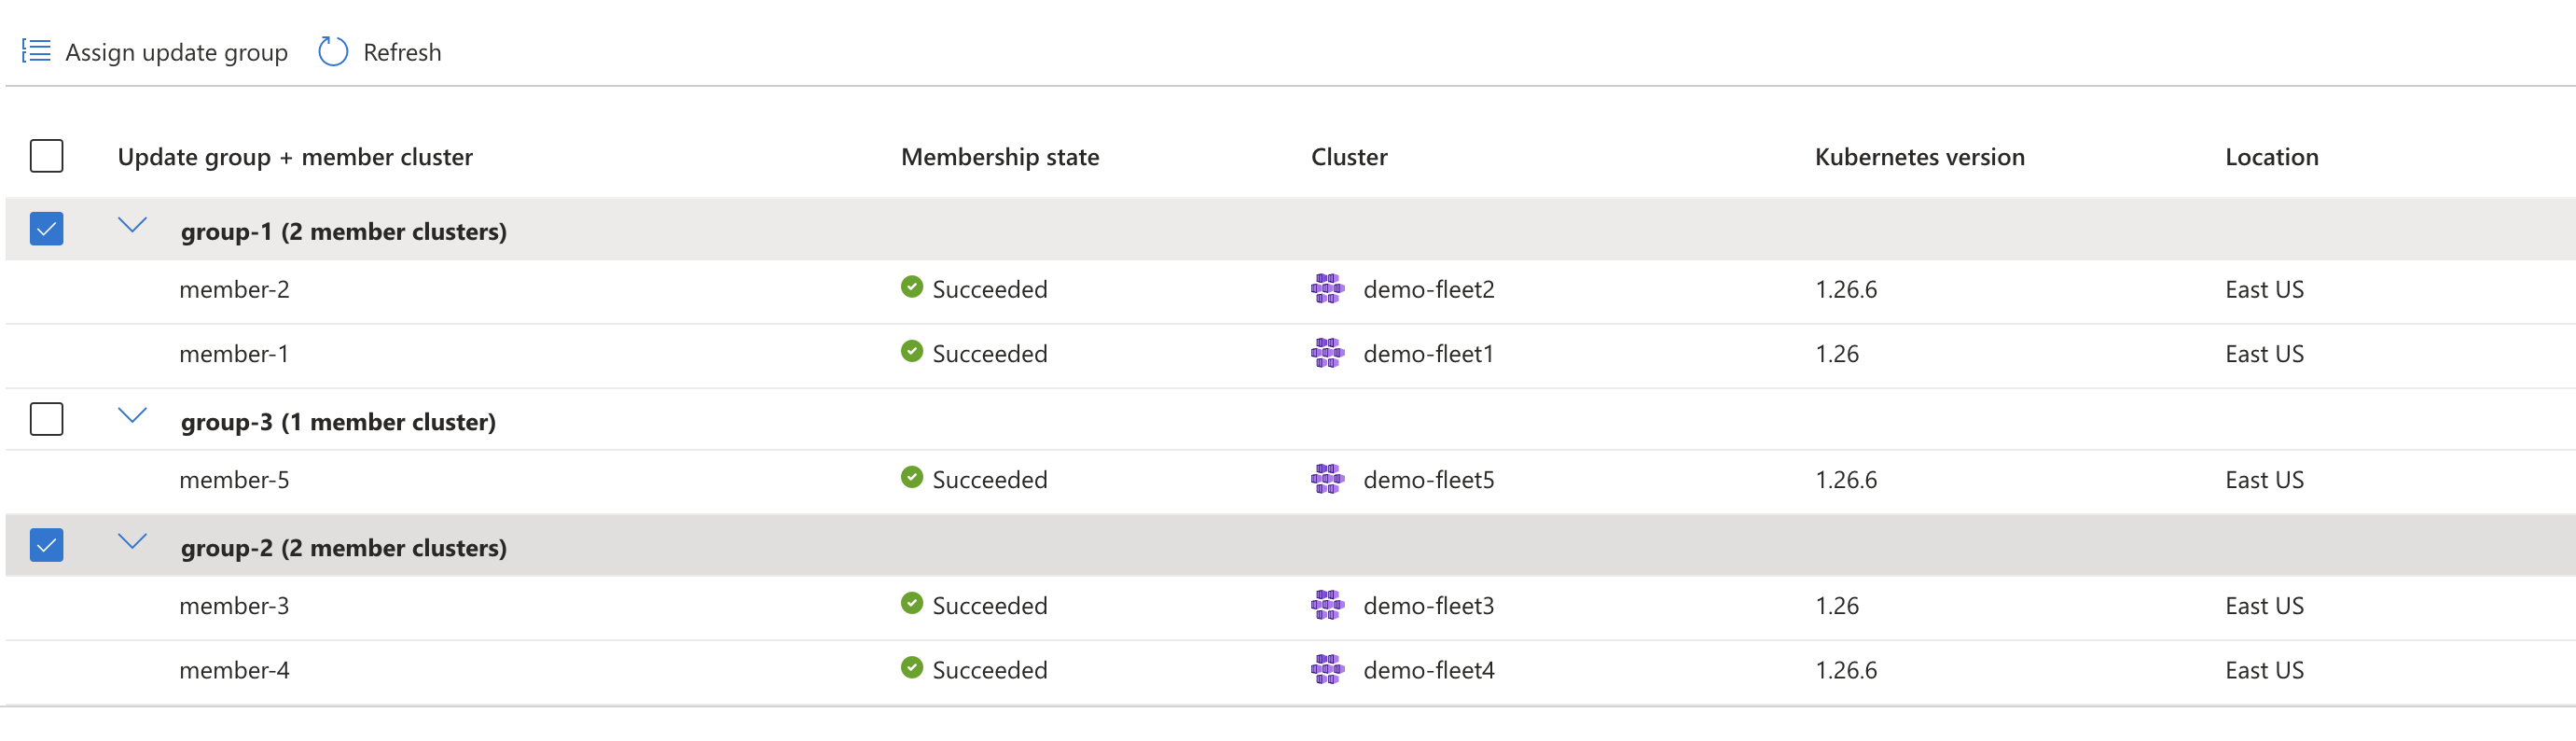Click member-2 green Succeeded status icon
The image size is (2576, 741).
911,287
